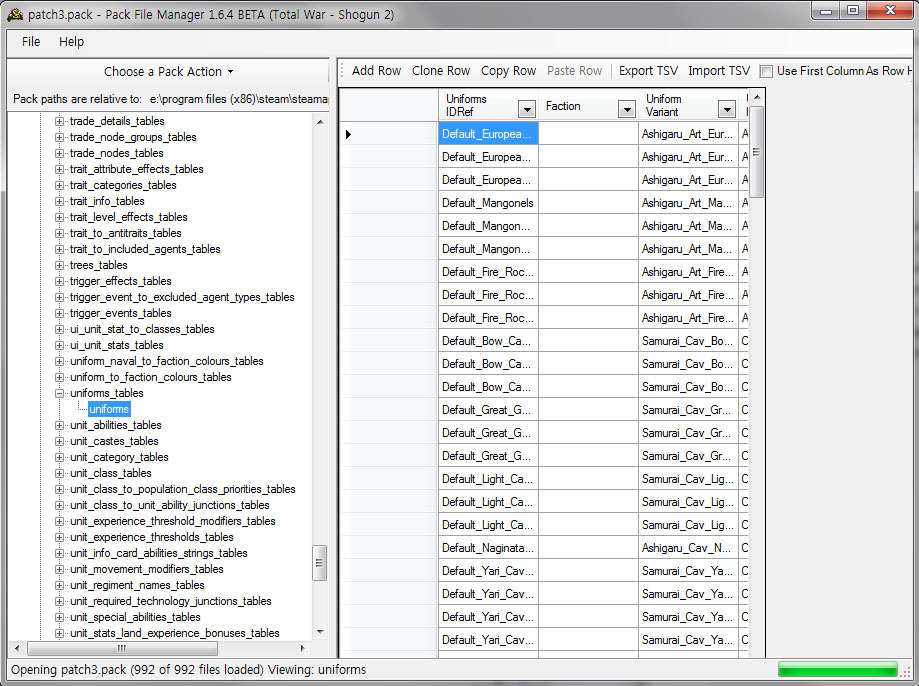Enable Use First Column As Row Header checkbox
This screenshot has height=686, width=919.
pyautogui.click(x=766, y=71)
